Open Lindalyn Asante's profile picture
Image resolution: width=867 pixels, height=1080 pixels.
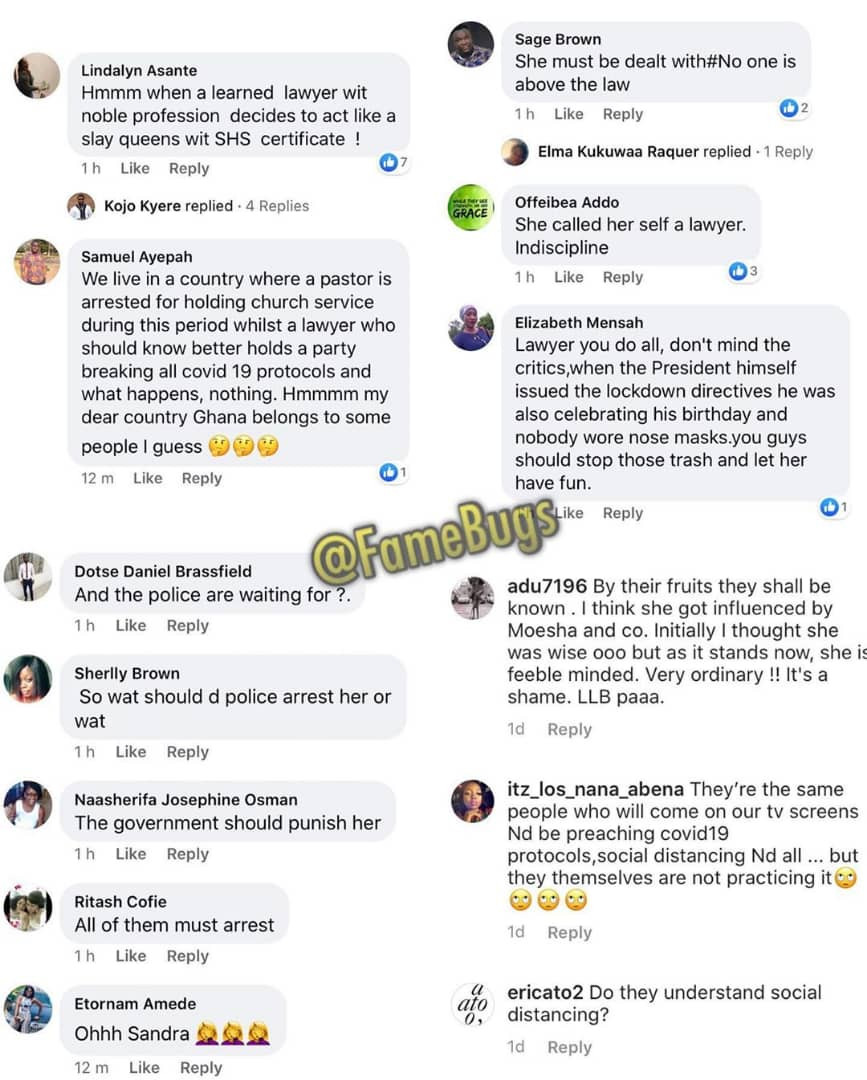point(36,75)
